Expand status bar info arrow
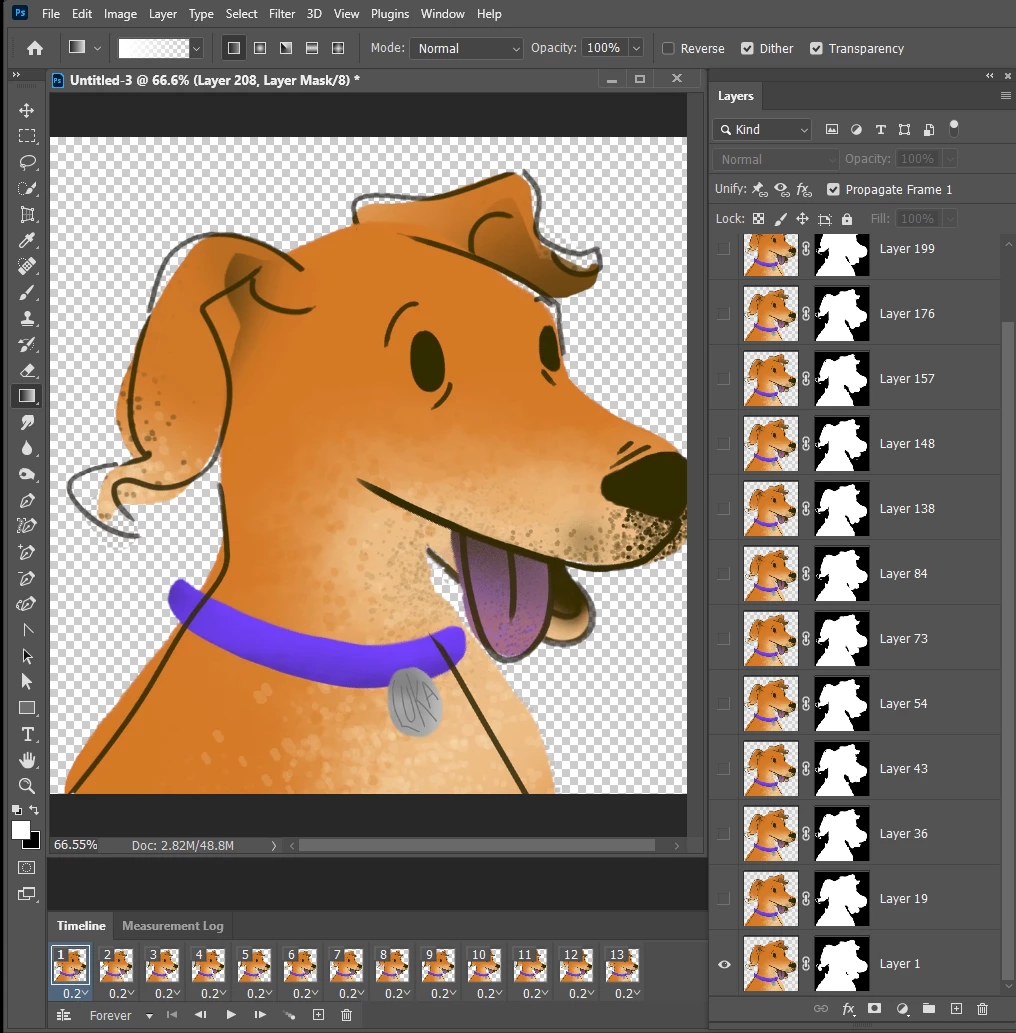 pos(274,846)
